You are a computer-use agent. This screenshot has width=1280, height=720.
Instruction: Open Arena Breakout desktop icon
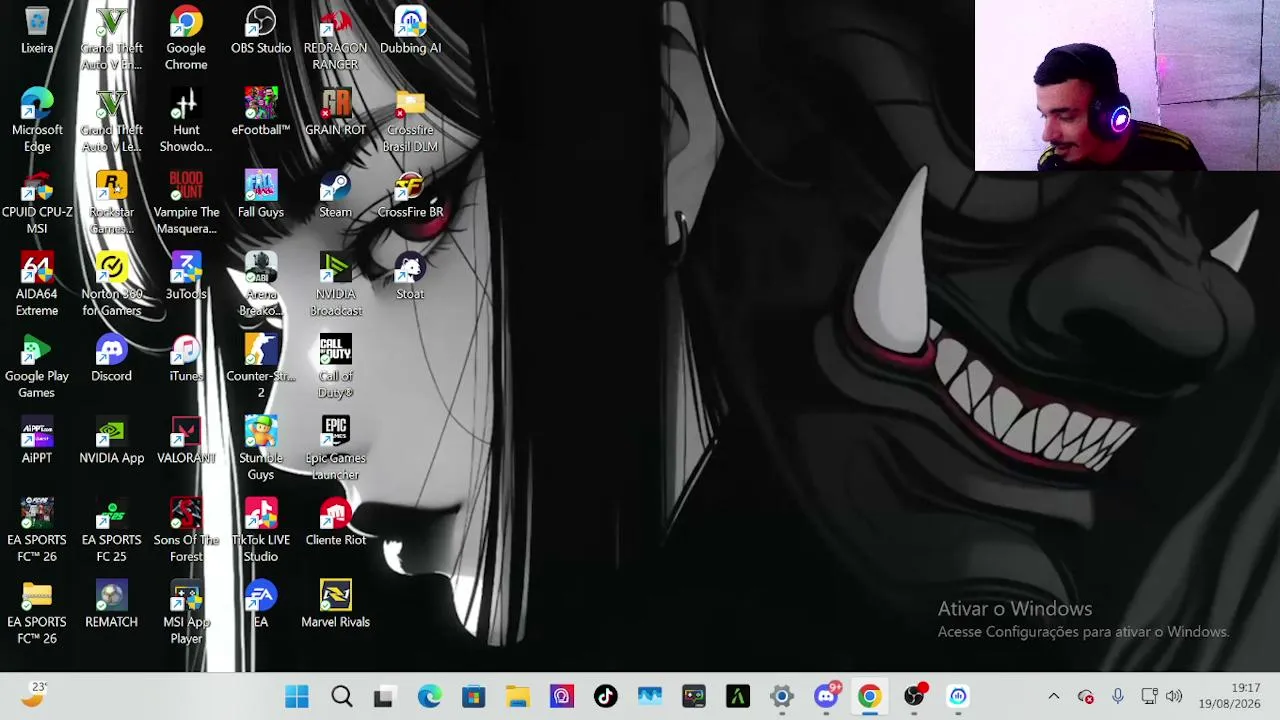click(x=261, y=285)
